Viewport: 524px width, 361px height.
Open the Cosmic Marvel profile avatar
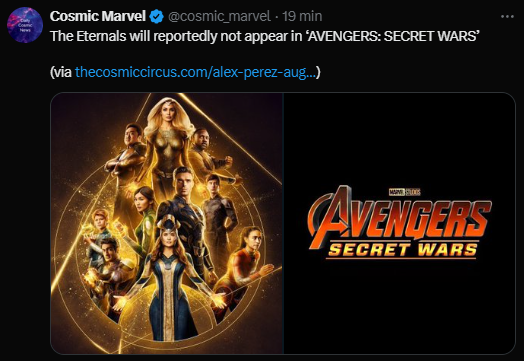pos(25,25)
